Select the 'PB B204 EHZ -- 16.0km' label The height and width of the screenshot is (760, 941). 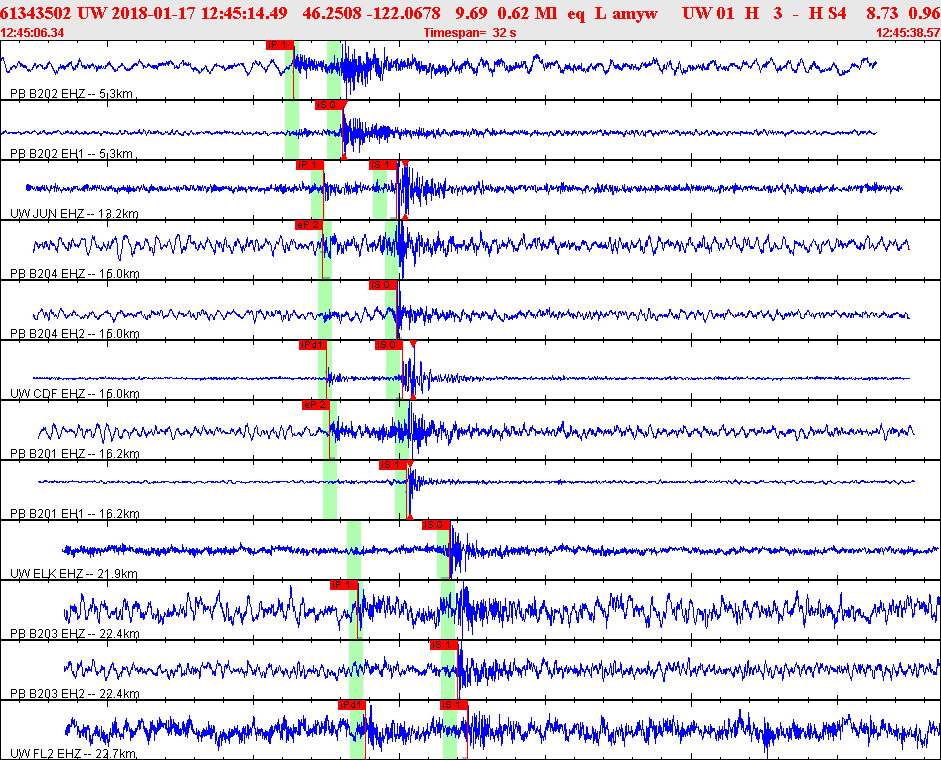pyautogui.click(x=75, y=274)
